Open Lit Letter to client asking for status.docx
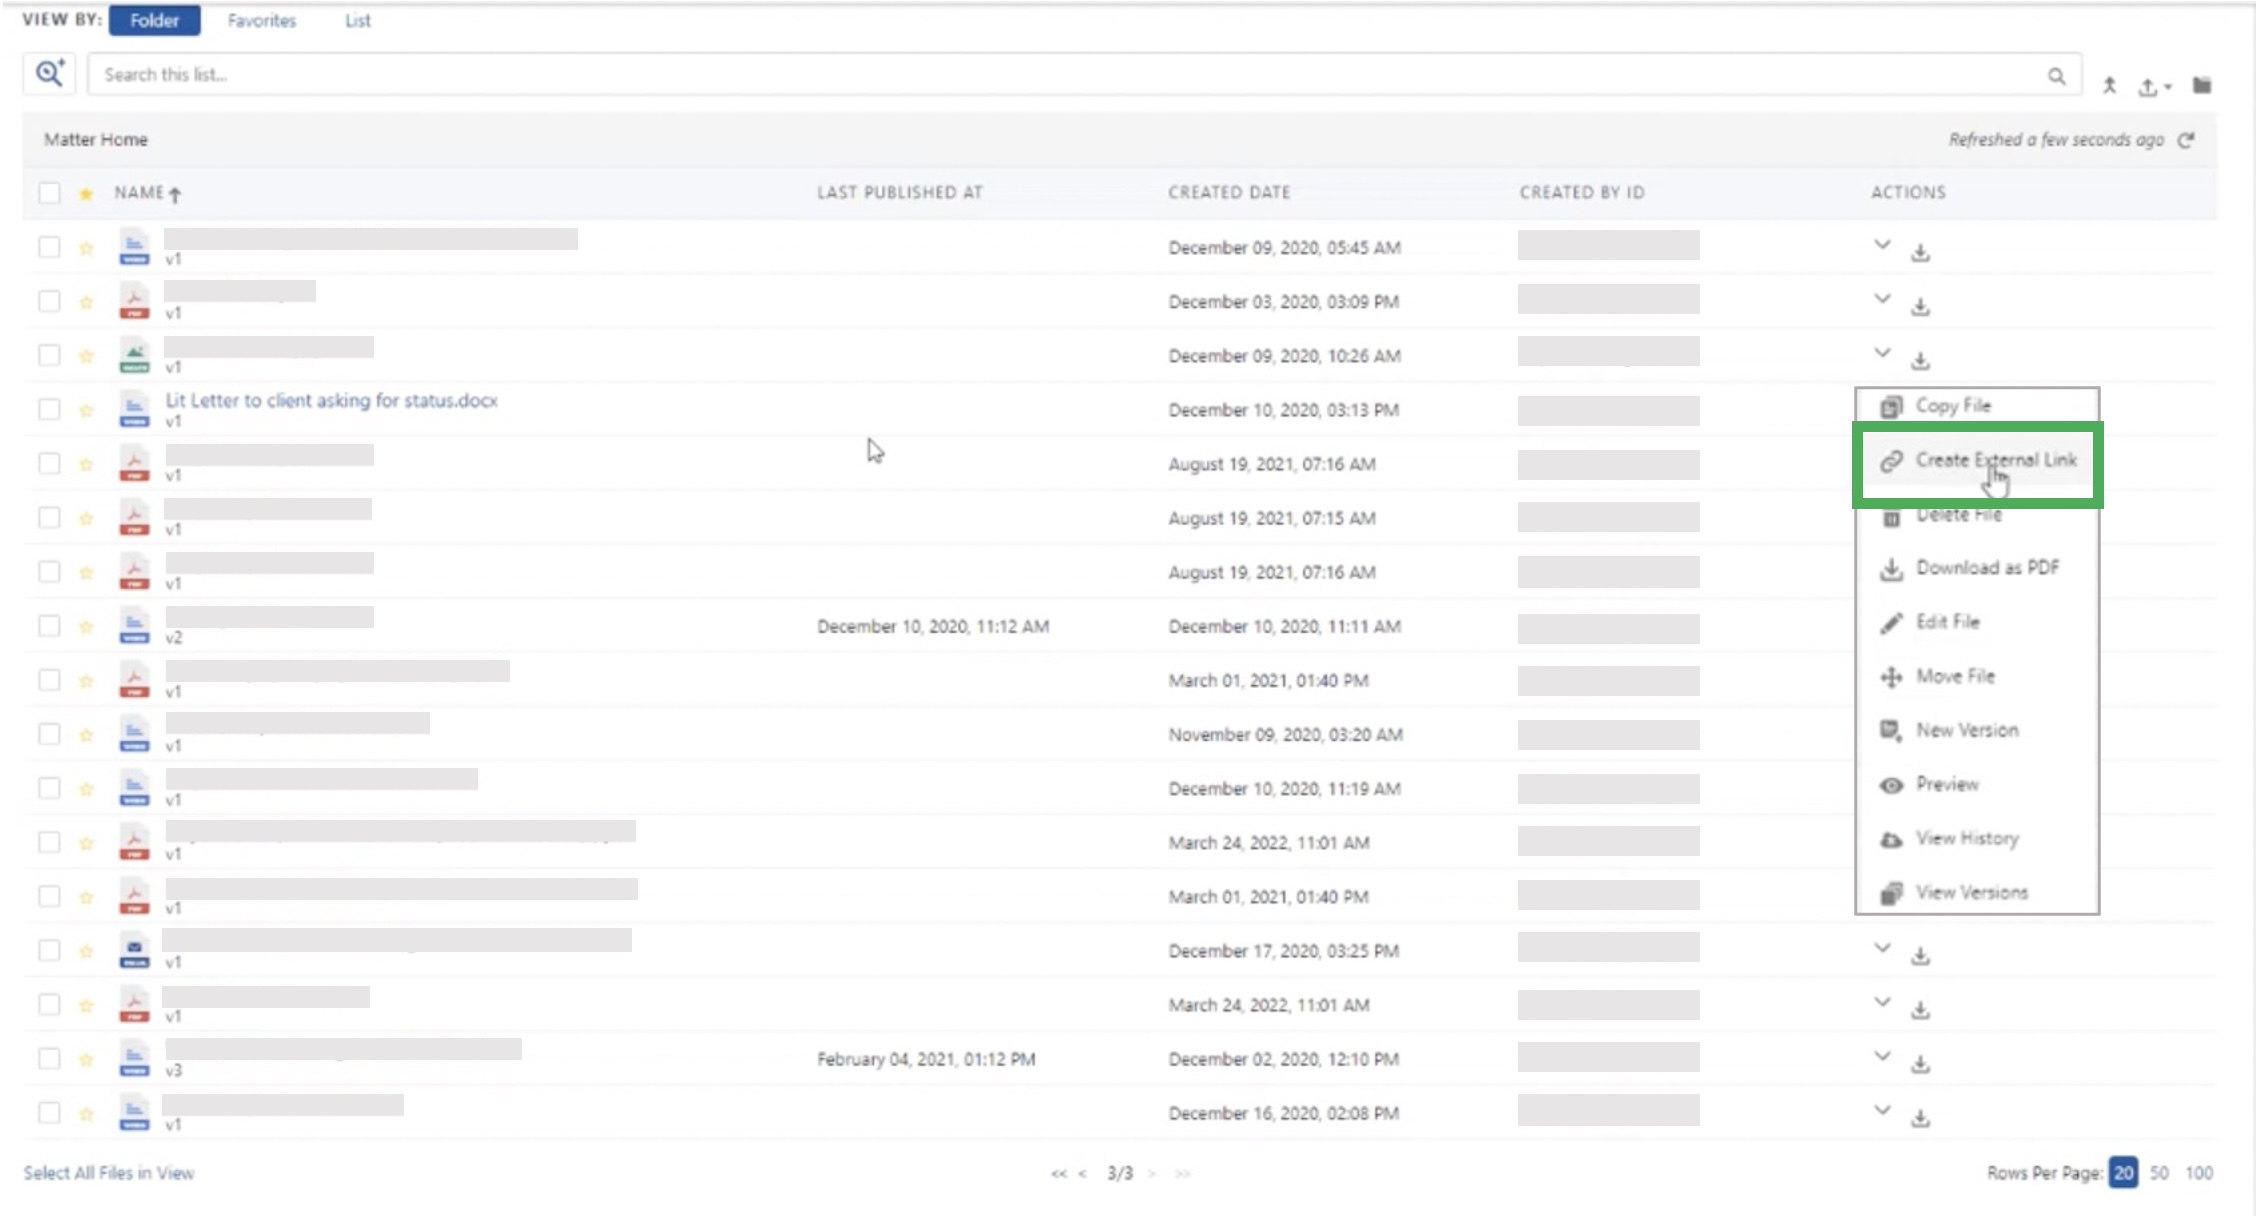The width and height of the screenshot is (2258, 1216). click(331, 400)
